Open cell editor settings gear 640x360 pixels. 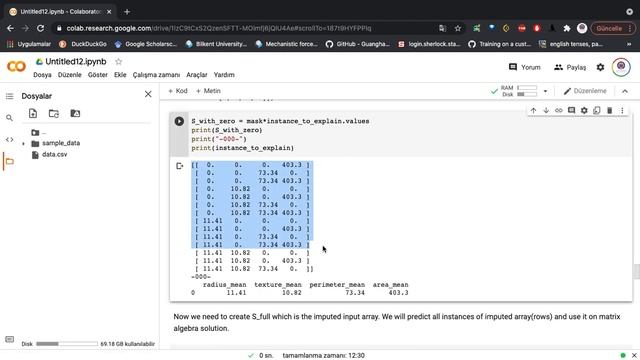584,111
